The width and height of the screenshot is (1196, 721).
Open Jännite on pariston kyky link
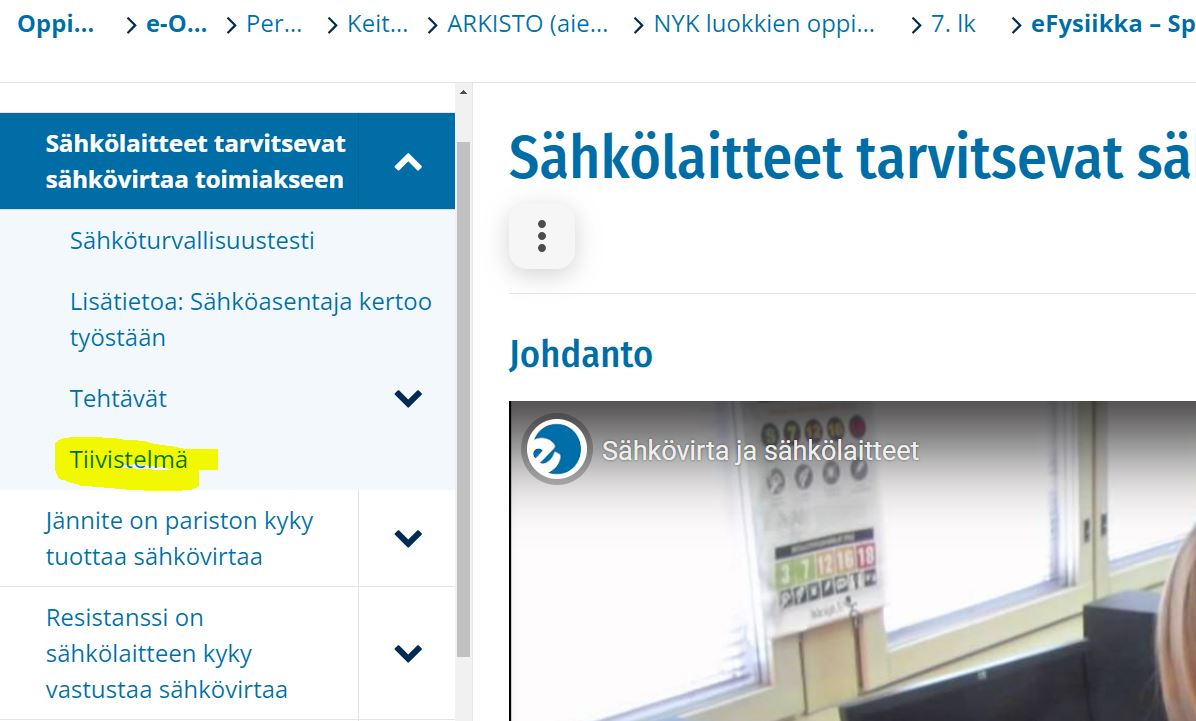179,539
